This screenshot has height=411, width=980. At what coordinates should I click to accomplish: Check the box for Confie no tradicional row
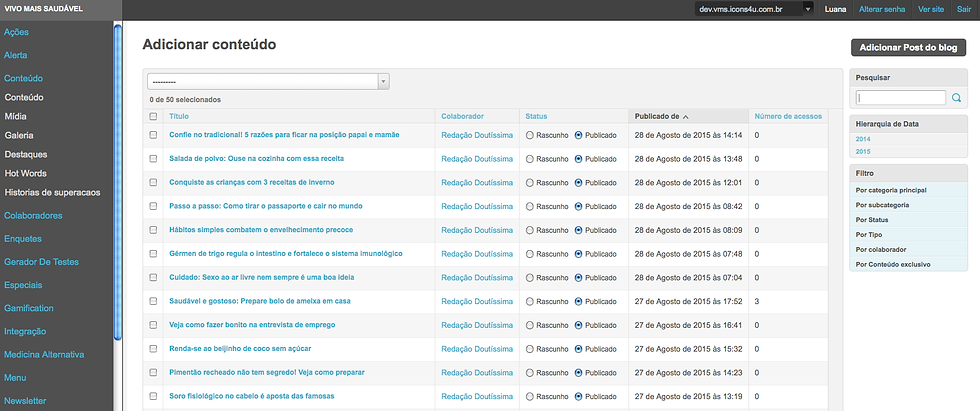pyautogui.click(x=153, y=135)
